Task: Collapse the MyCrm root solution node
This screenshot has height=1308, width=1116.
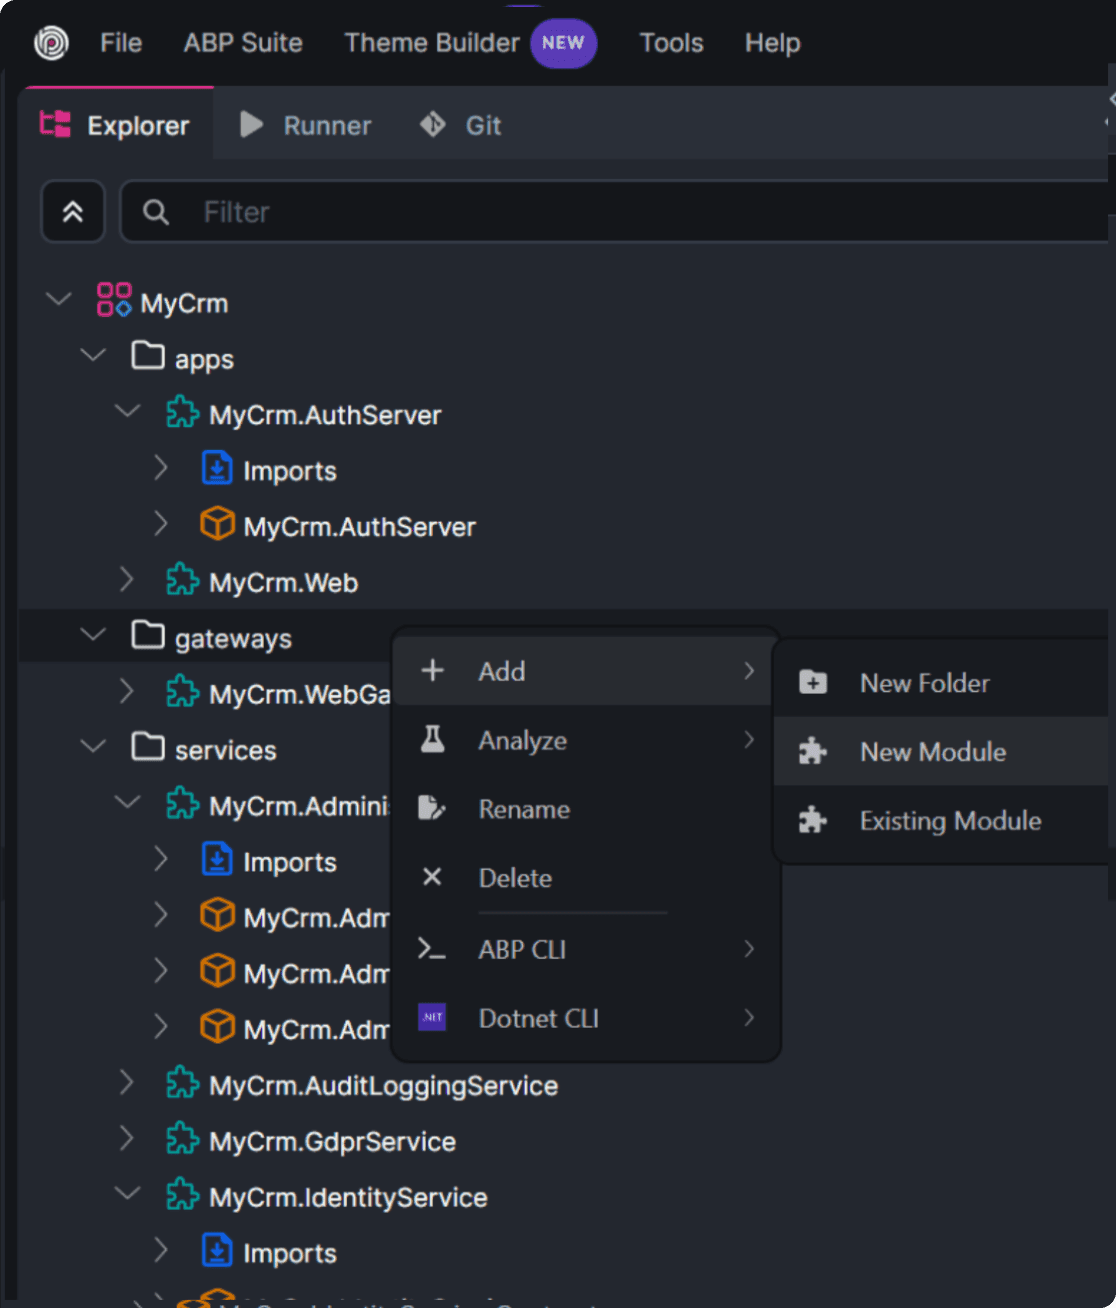Action: (59, 299)
